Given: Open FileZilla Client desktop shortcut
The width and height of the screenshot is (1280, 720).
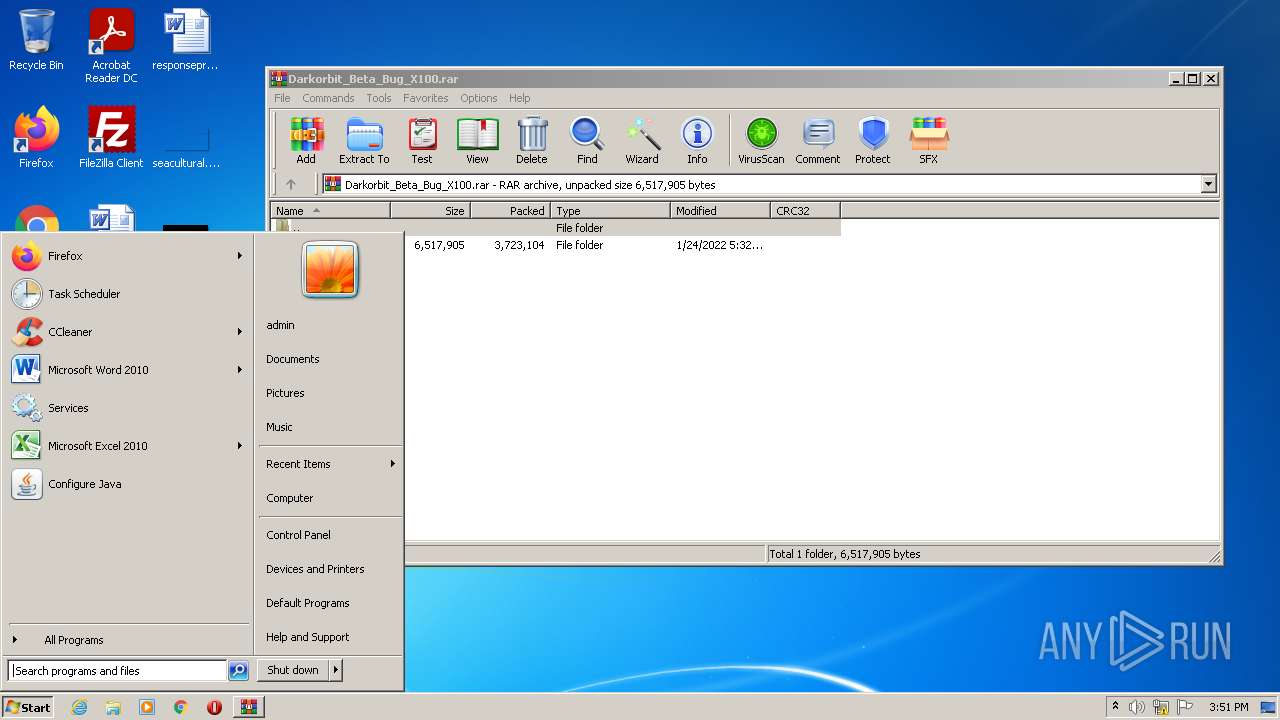Looking at the screenshot, I should pyautogui.click(x=111, y=138).
